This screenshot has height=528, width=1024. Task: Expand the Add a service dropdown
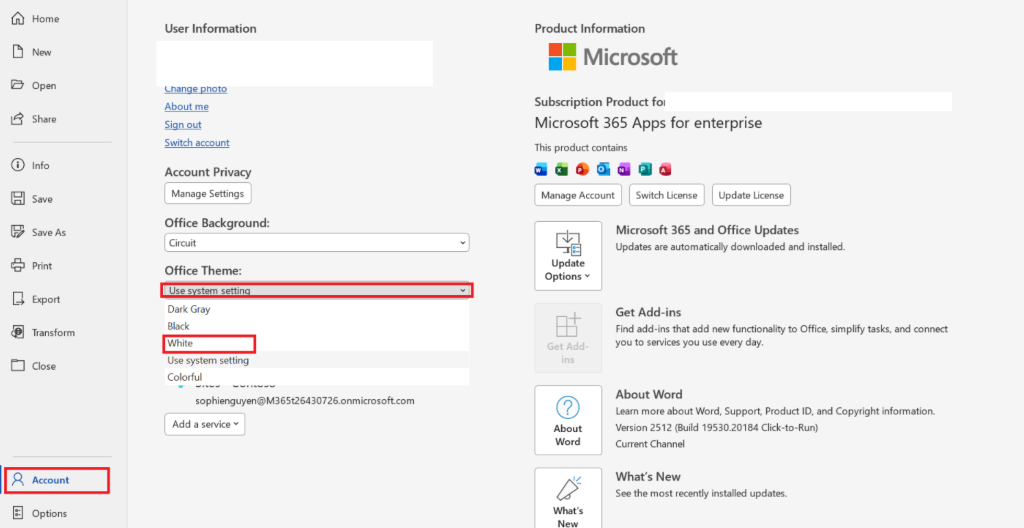[x=204, y=424]
